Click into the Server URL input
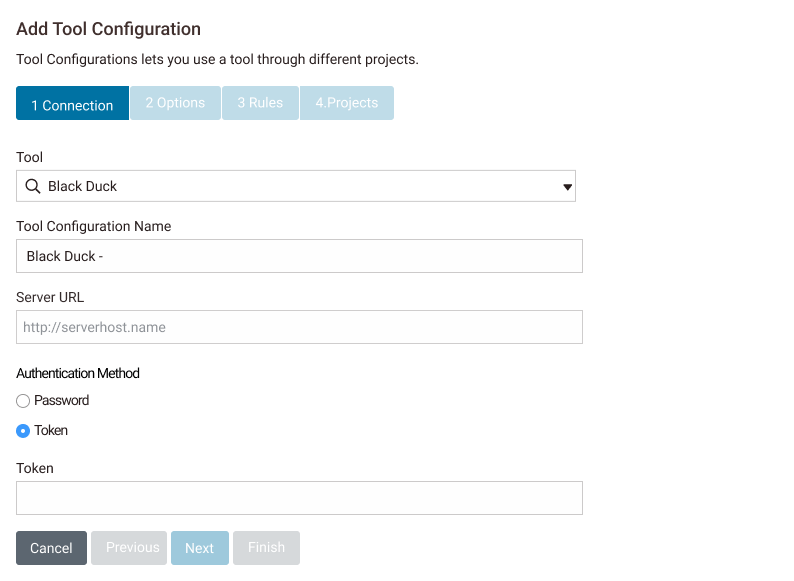 (x=299, y=327)
